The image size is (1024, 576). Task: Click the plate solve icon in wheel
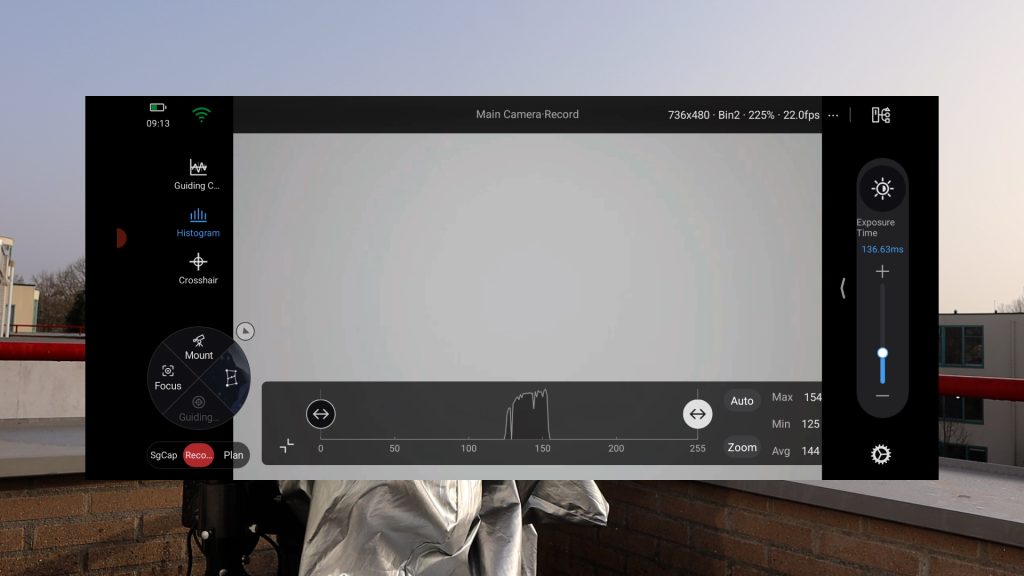point(231,377)
